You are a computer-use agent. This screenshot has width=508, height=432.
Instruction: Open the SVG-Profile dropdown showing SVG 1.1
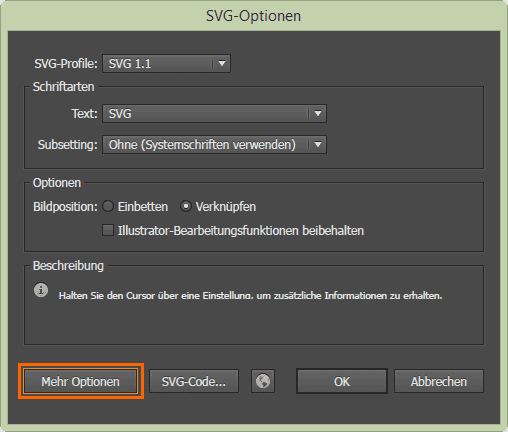click(x=166, y=63)
